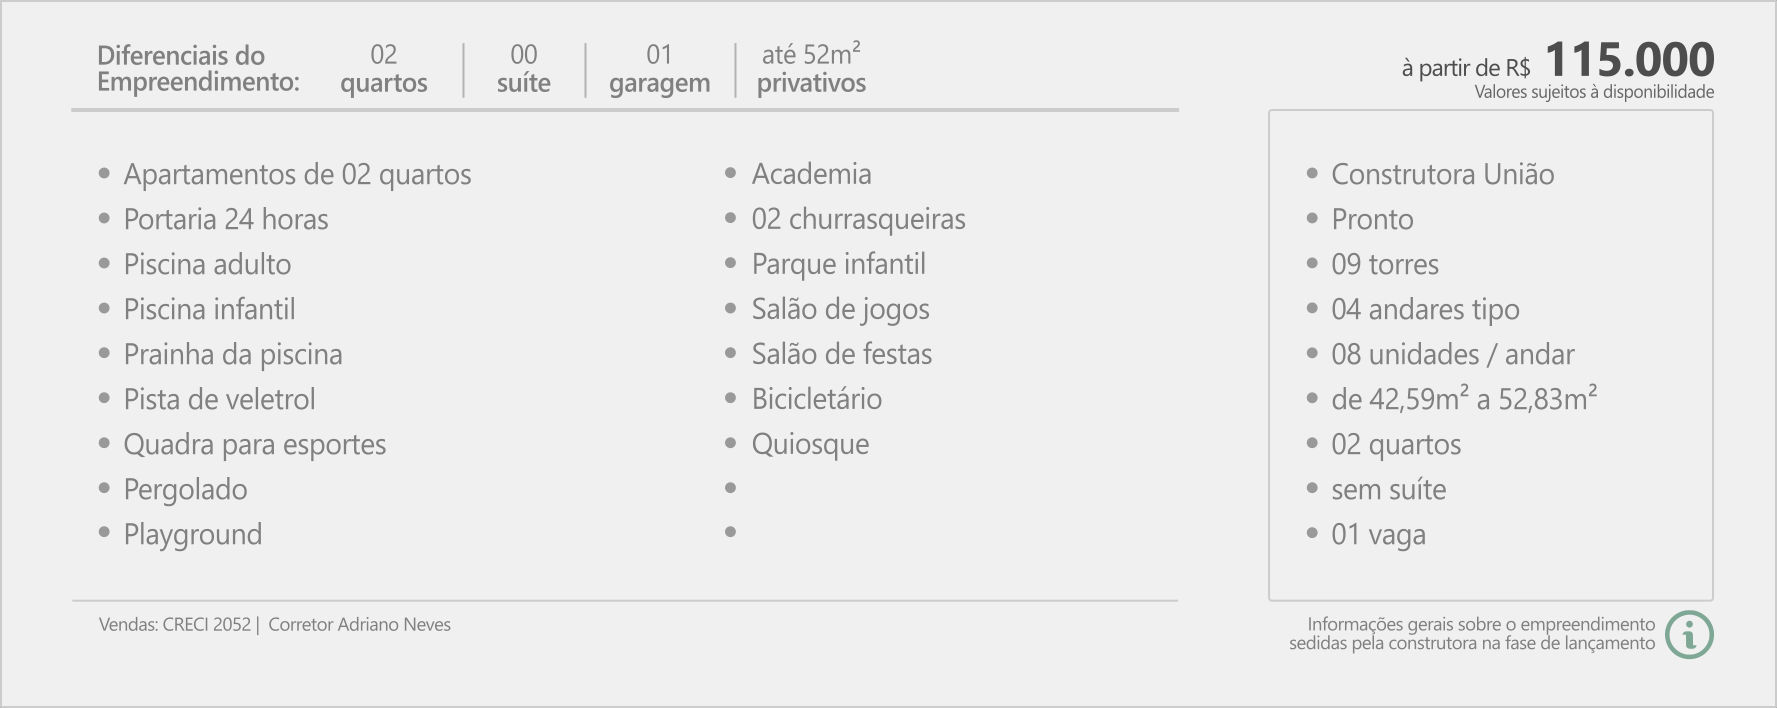Select the 01 vaga detail entry
Image resolution: width=1777 pixels, height=708 pixels.
pos(1378,535)
